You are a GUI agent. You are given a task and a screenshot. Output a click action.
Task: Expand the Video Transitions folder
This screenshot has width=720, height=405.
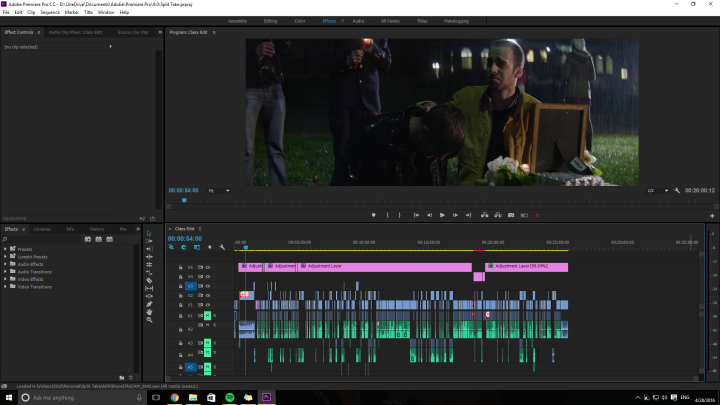click(6, 287)
